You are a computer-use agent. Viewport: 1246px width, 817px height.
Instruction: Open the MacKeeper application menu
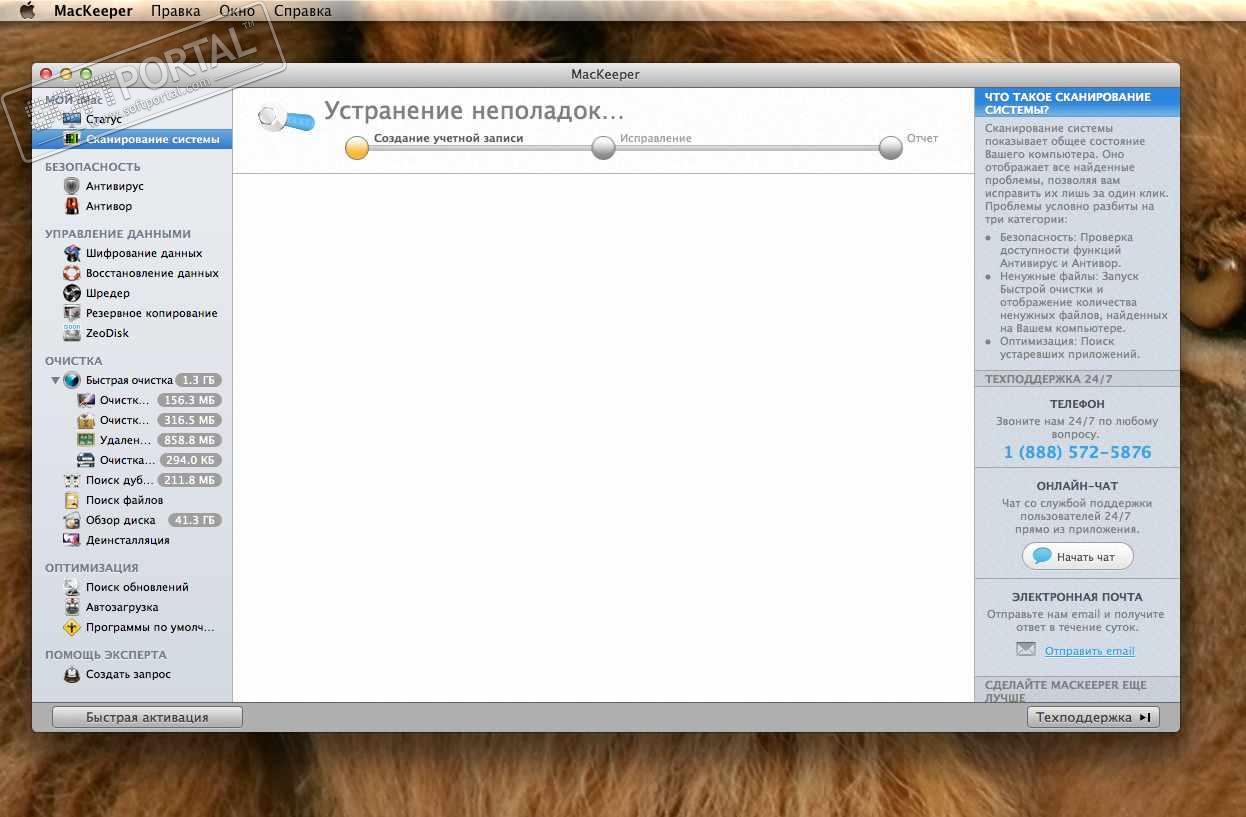click(x=94, y=11)
